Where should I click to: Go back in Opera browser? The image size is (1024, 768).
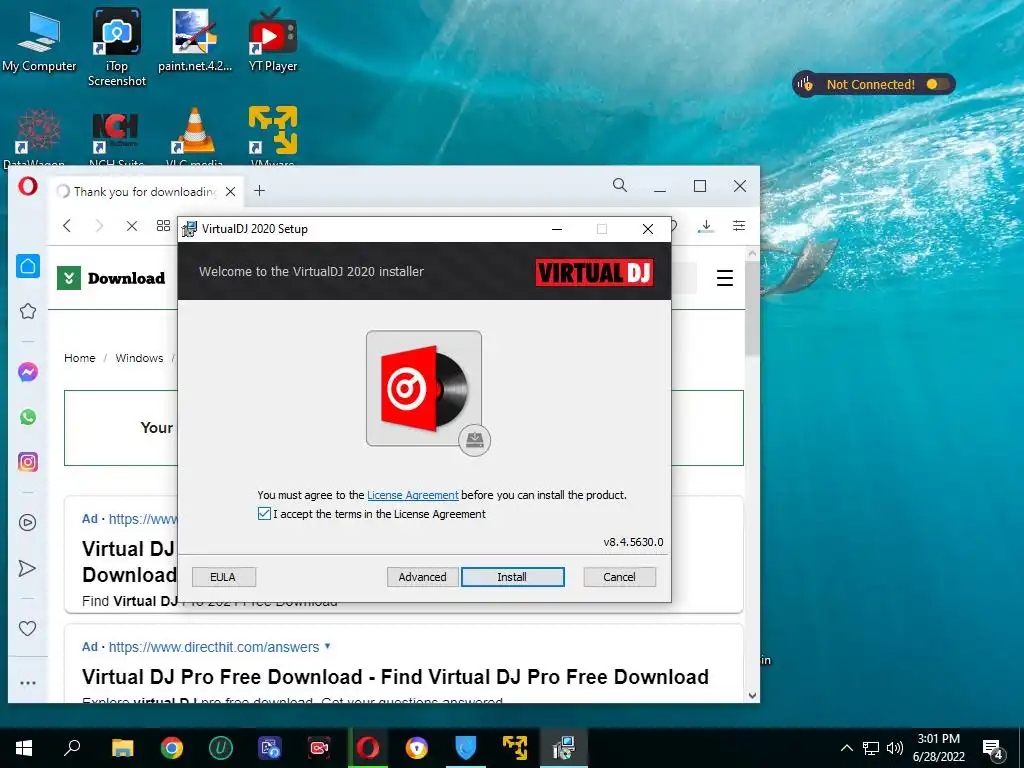67,225
